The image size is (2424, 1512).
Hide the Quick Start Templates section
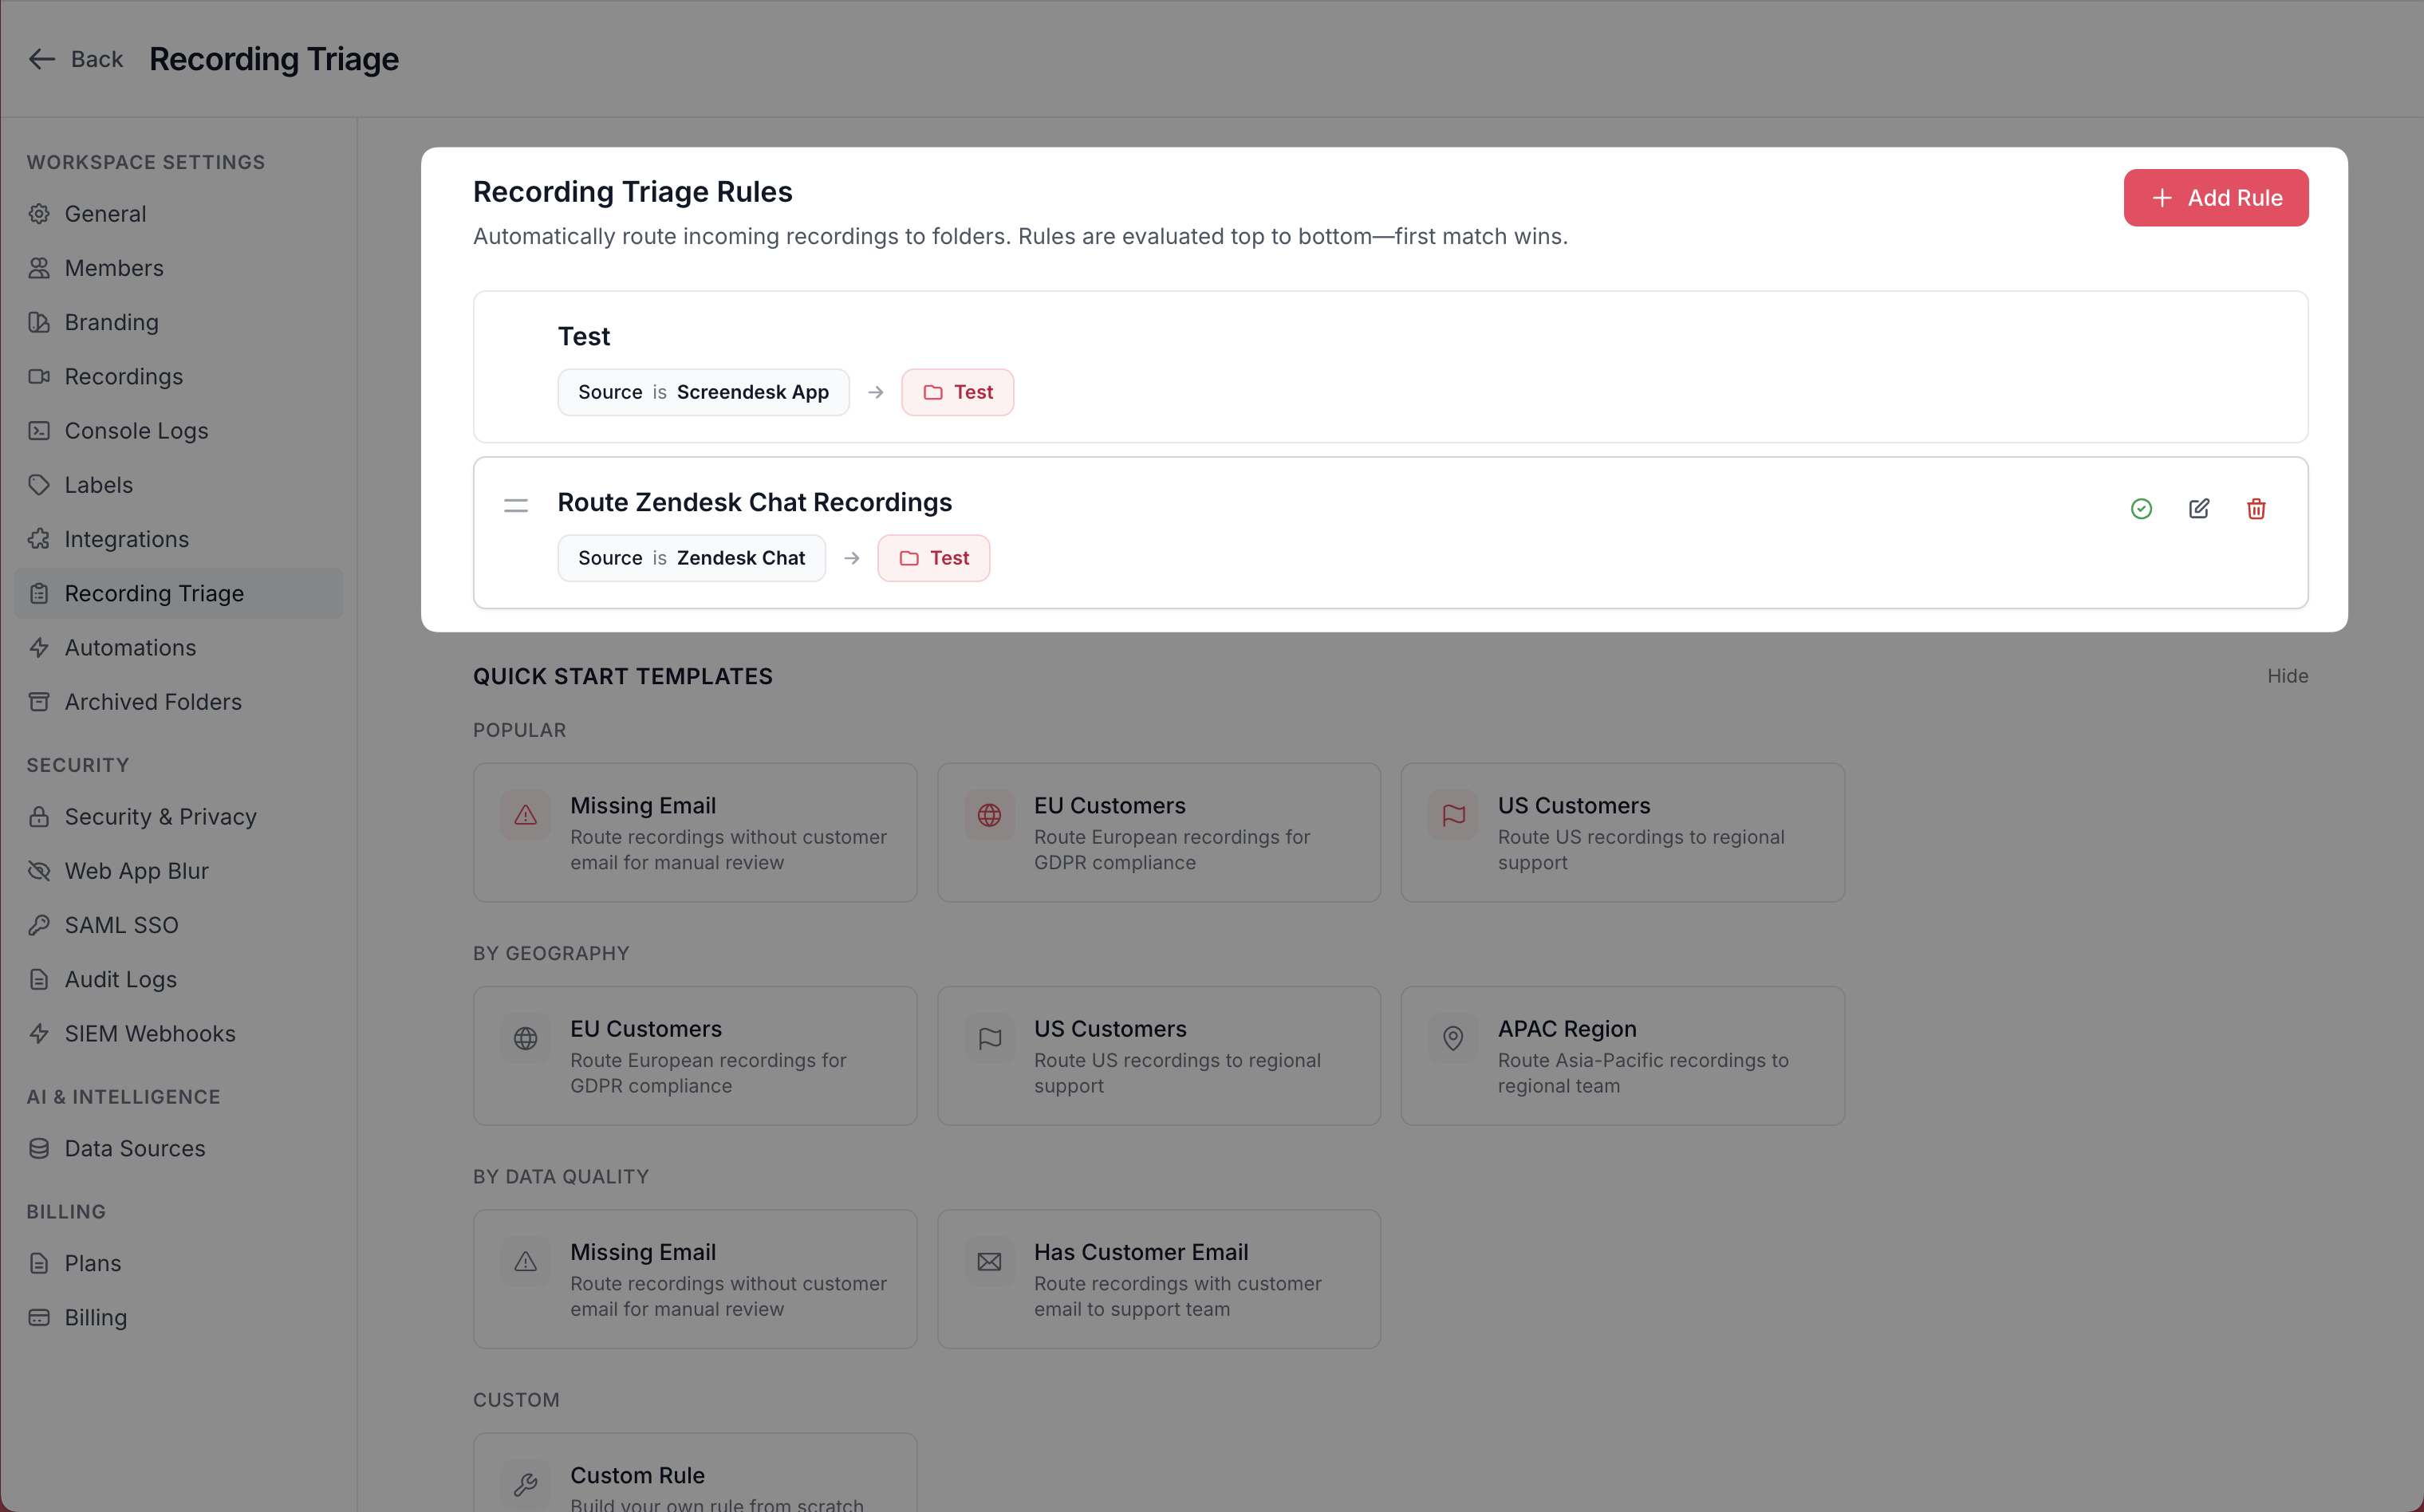(x=2287, y=676)
